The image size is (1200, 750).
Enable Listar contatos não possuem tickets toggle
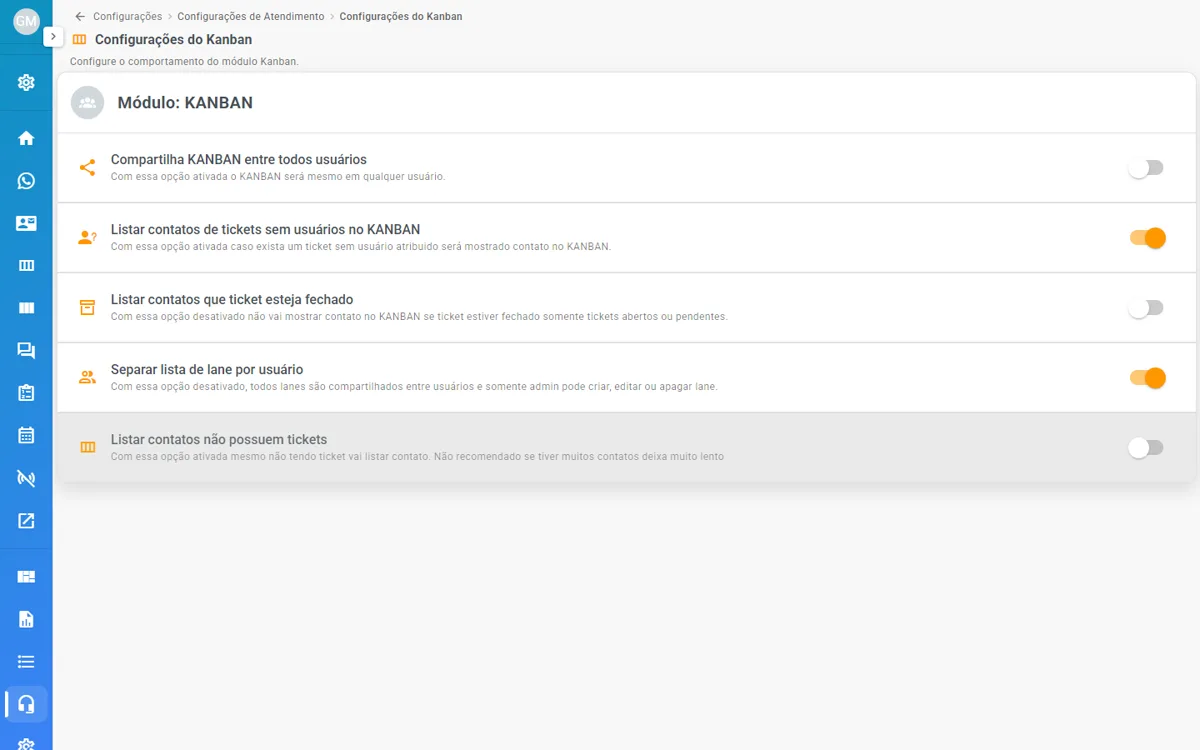pos(1146,448)
